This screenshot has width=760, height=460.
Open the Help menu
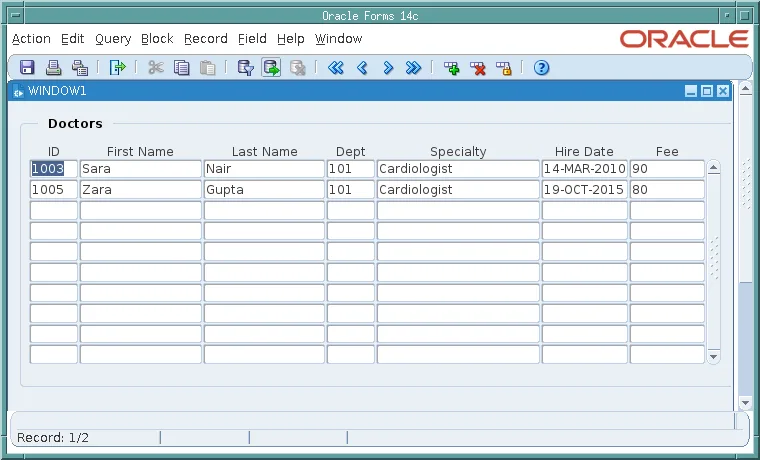point(291,39)
